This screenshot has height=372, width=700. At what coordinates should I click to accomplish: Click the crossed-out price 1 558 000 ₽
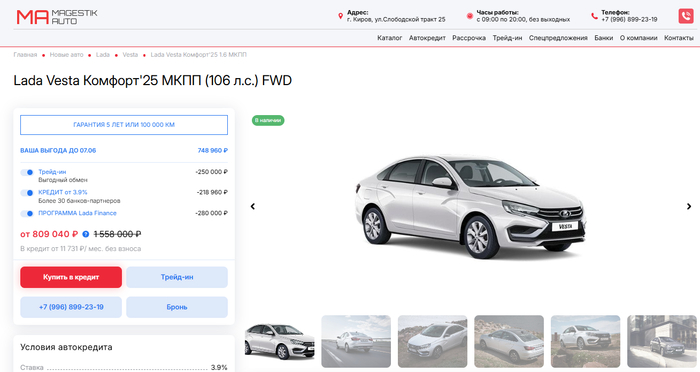[117, 234]
